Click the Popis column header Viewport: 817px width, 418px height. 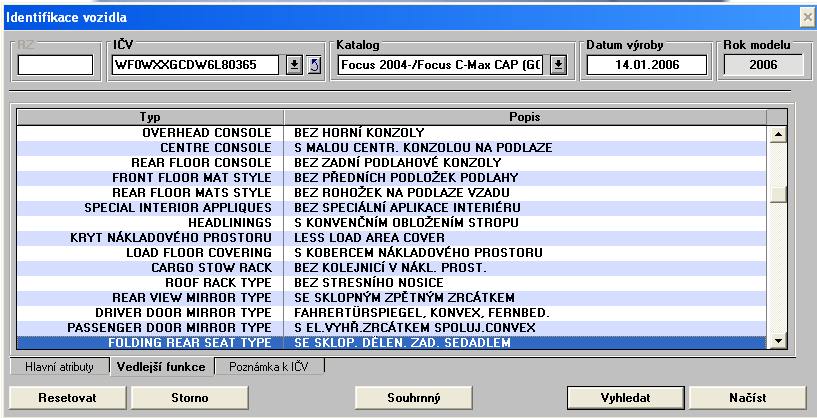point(525,117)
